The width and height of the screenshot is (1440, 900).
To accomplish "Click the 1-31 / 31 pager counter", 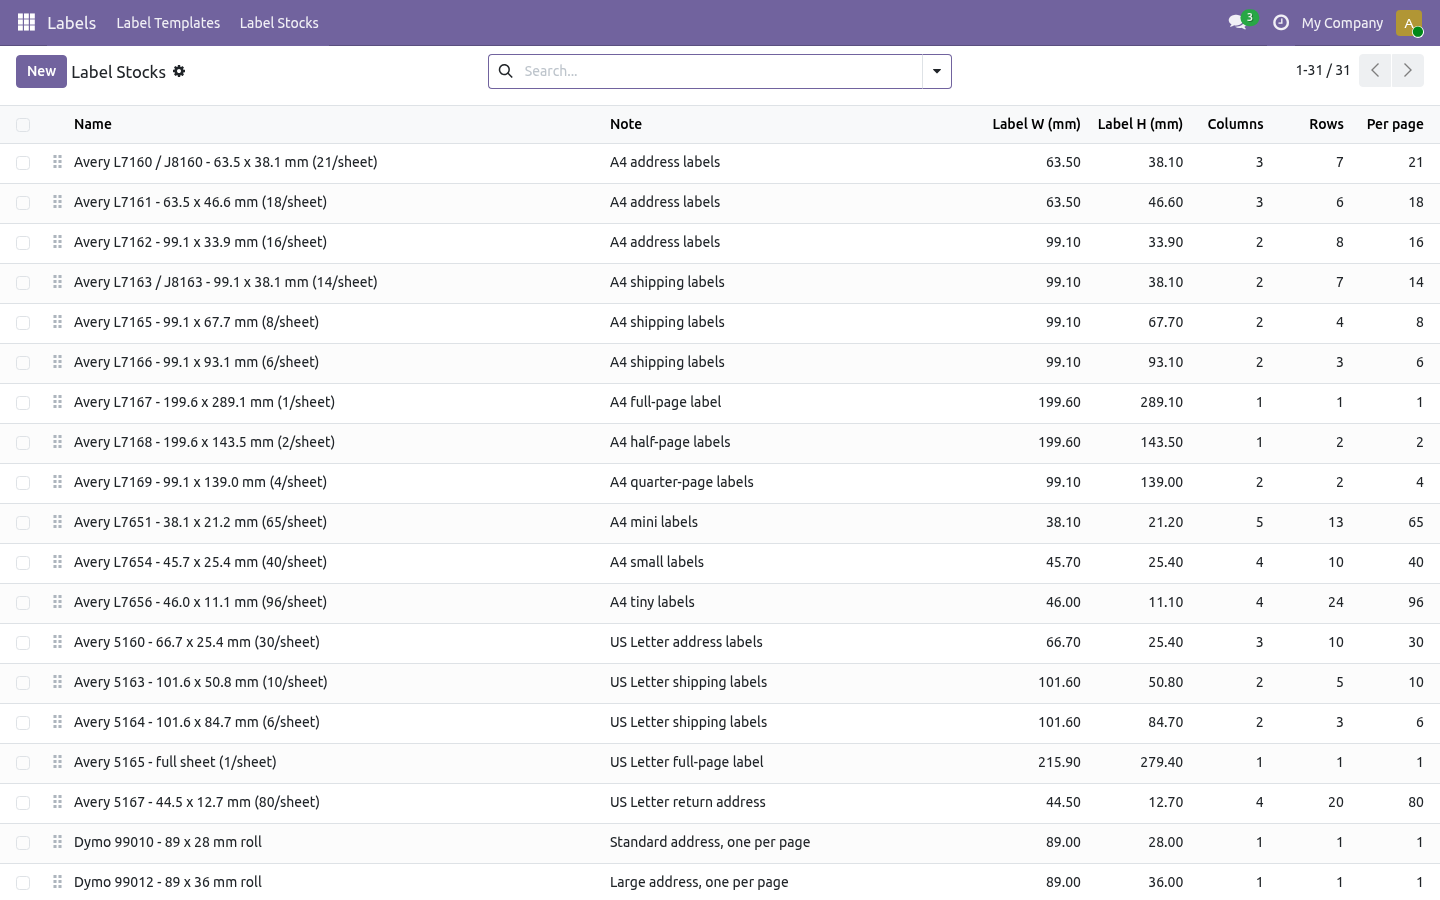I will 1323,70.
